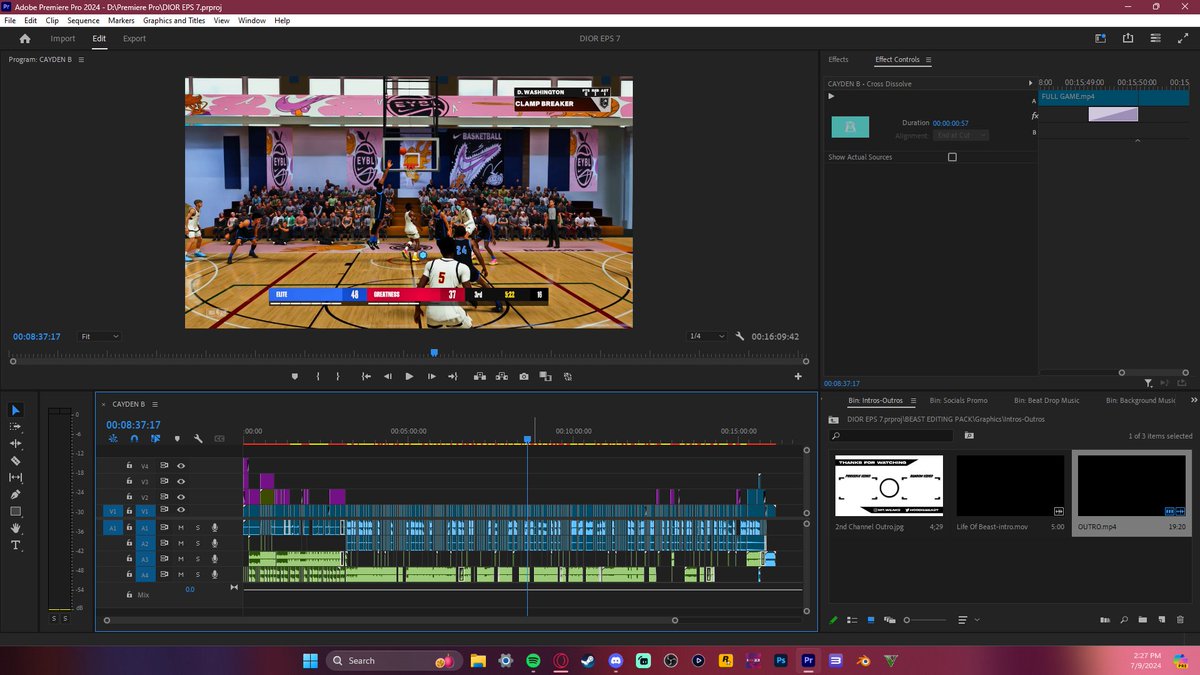1200x675 pixels.
Task: Open Effect Controls panel menu
Action: point(928,60)
